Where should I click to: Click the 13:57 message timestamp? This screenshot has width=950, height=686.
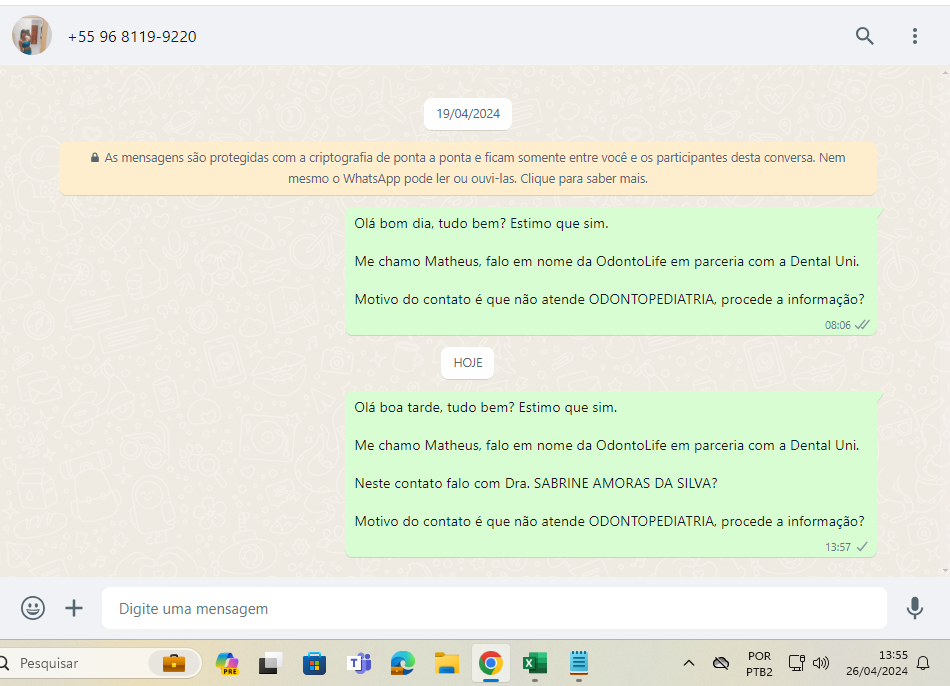coord(837,547)
